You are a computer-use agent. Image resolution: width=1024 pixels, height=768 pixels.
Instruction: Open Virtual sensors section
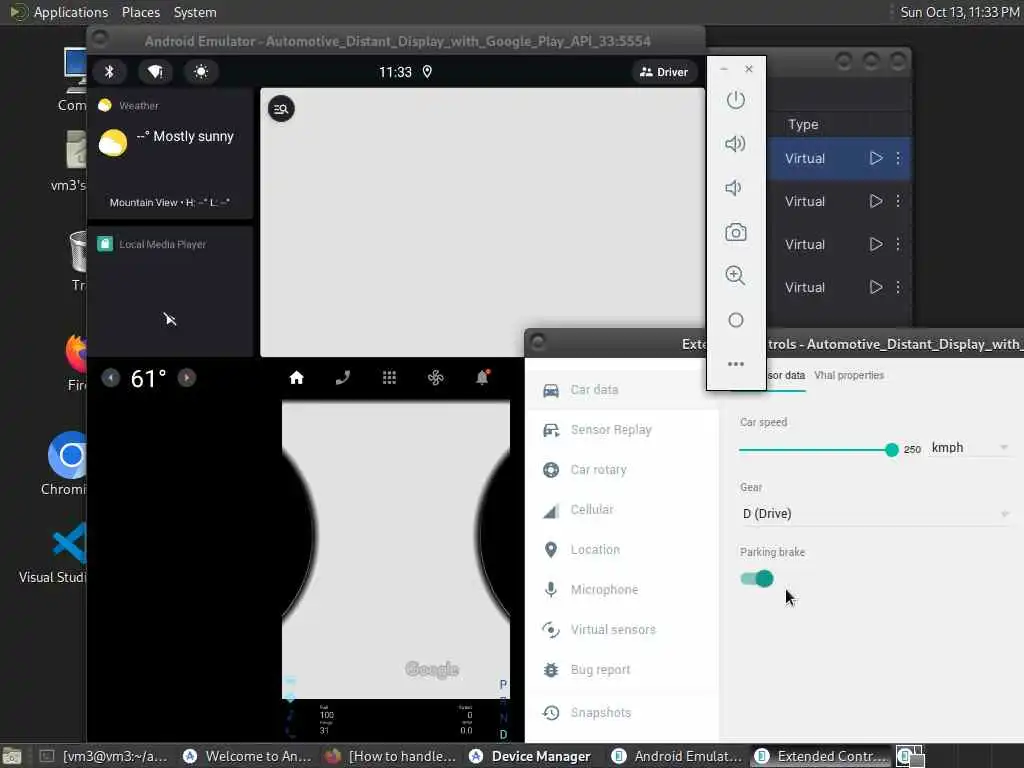click(x=622, y=630)
